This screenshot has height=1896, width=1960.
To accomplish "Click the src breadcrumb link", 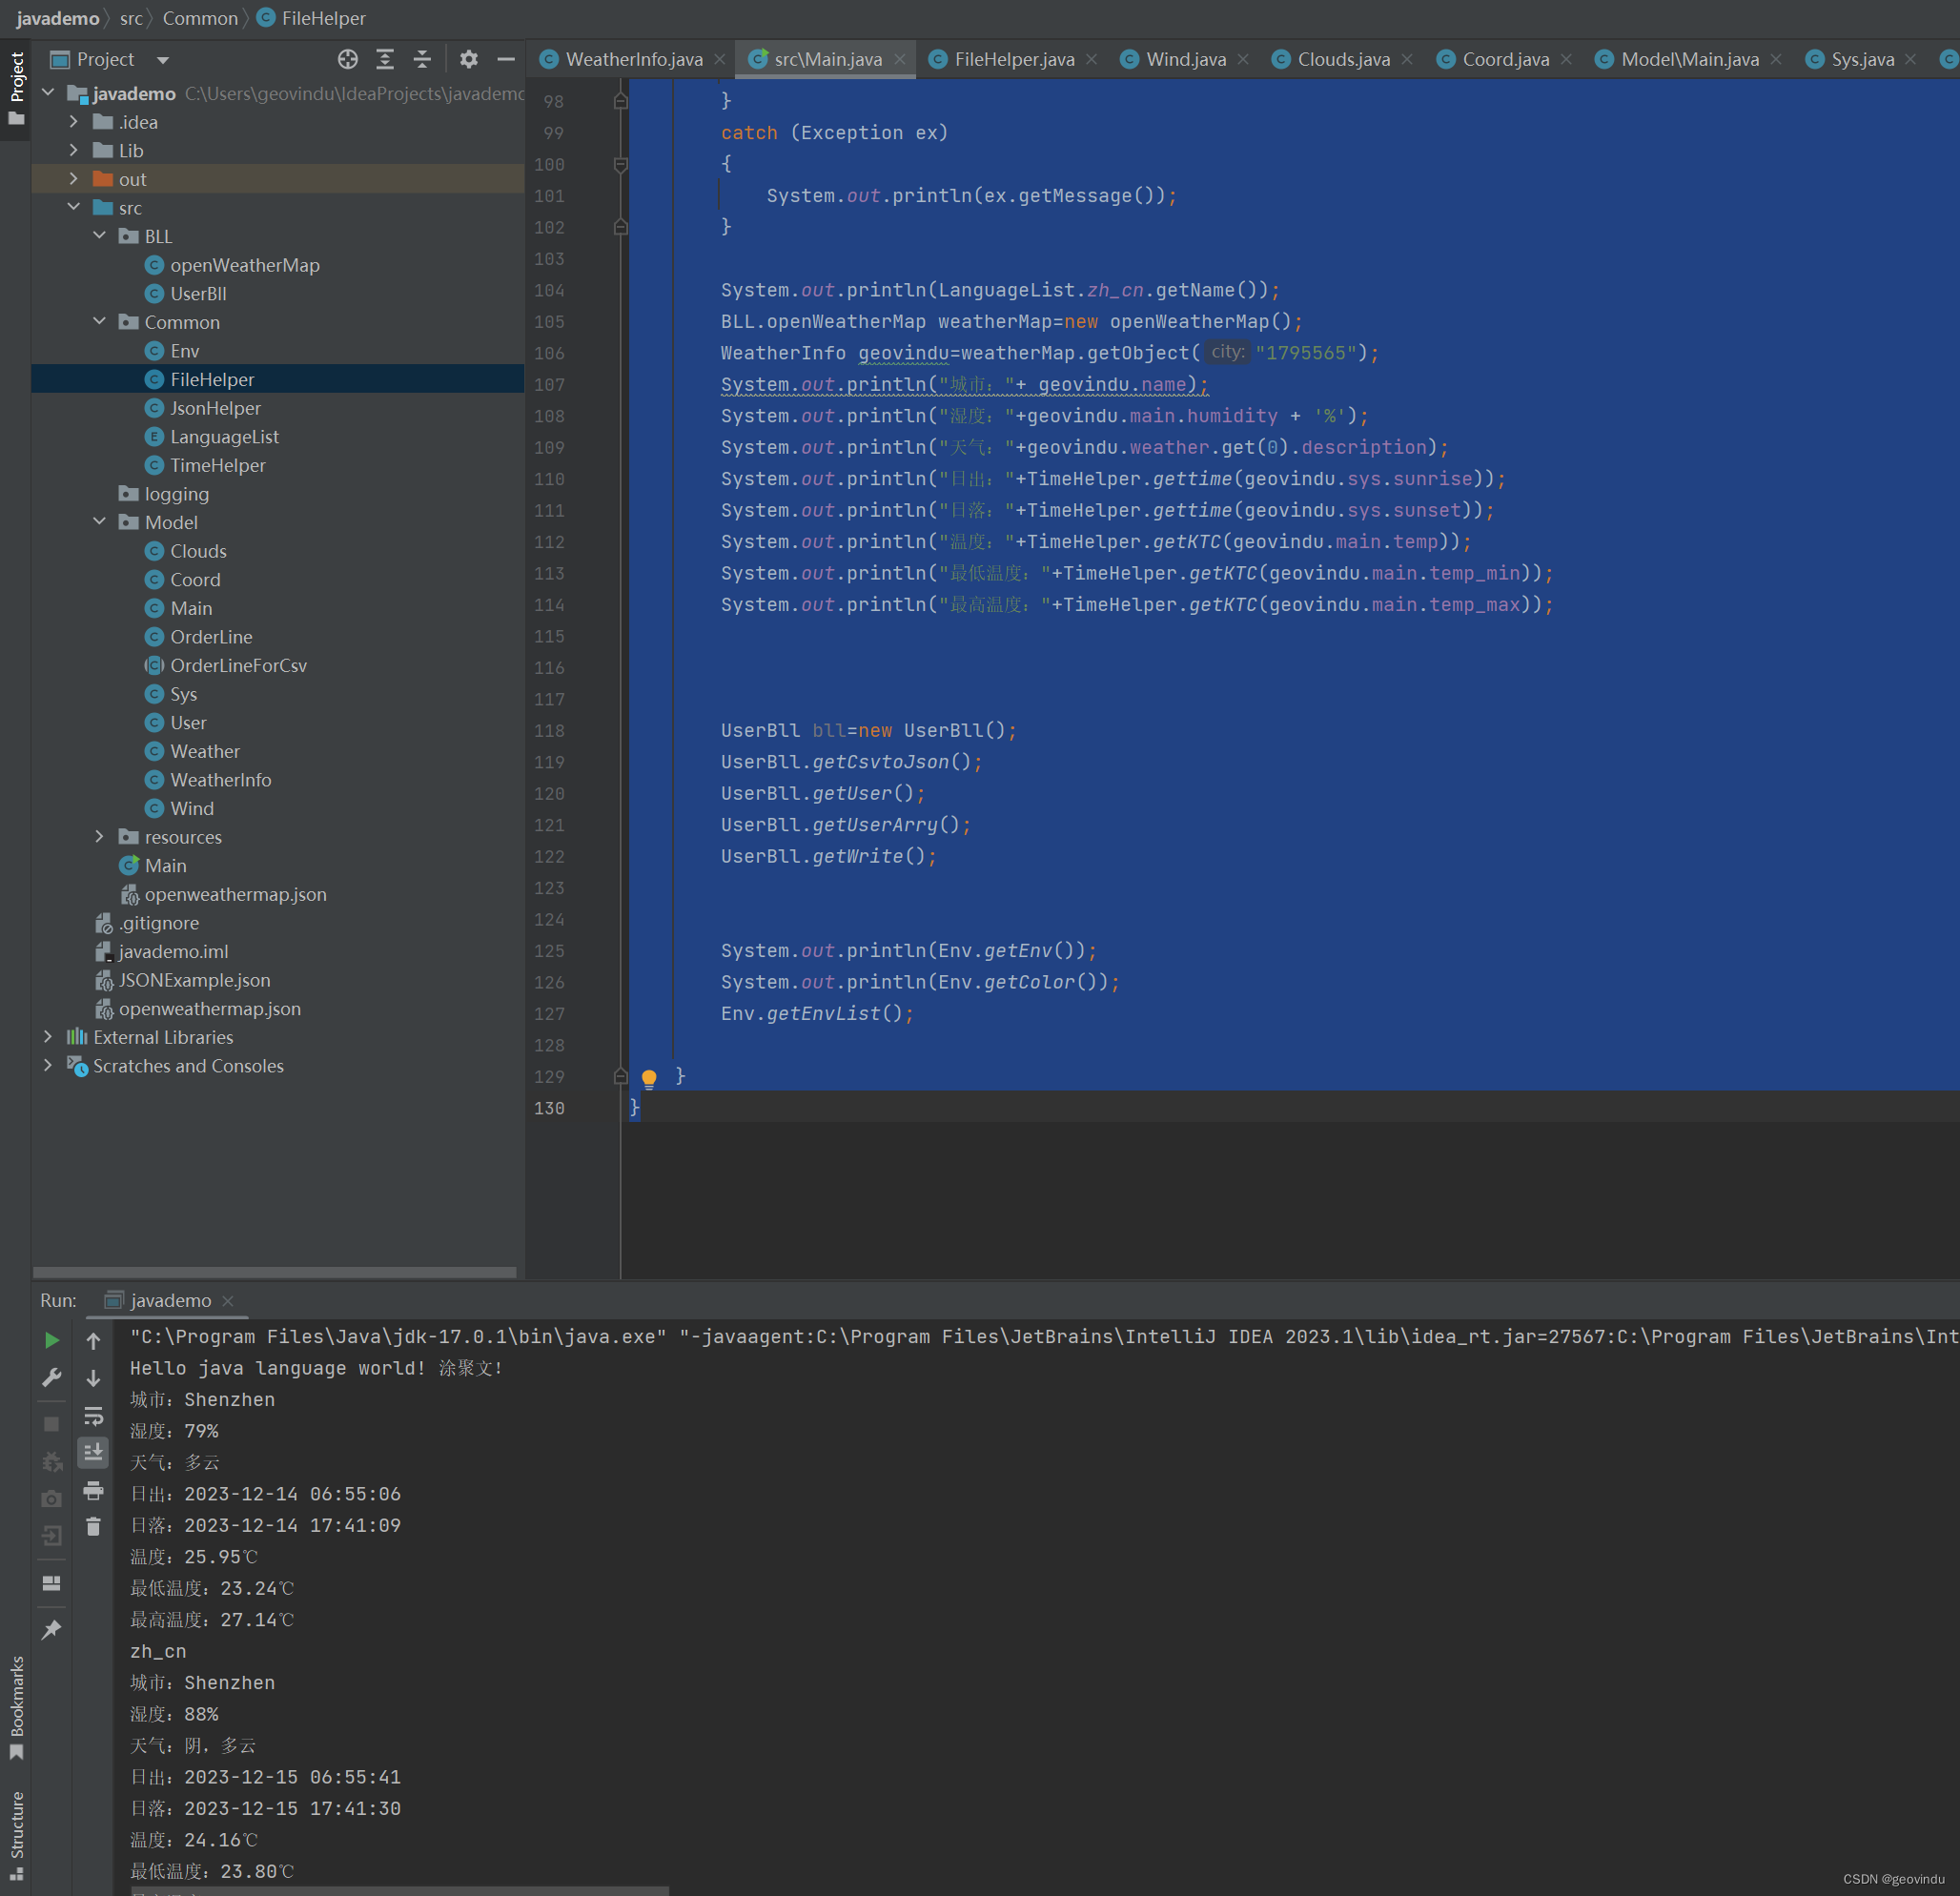I will (x=131, y=18).
